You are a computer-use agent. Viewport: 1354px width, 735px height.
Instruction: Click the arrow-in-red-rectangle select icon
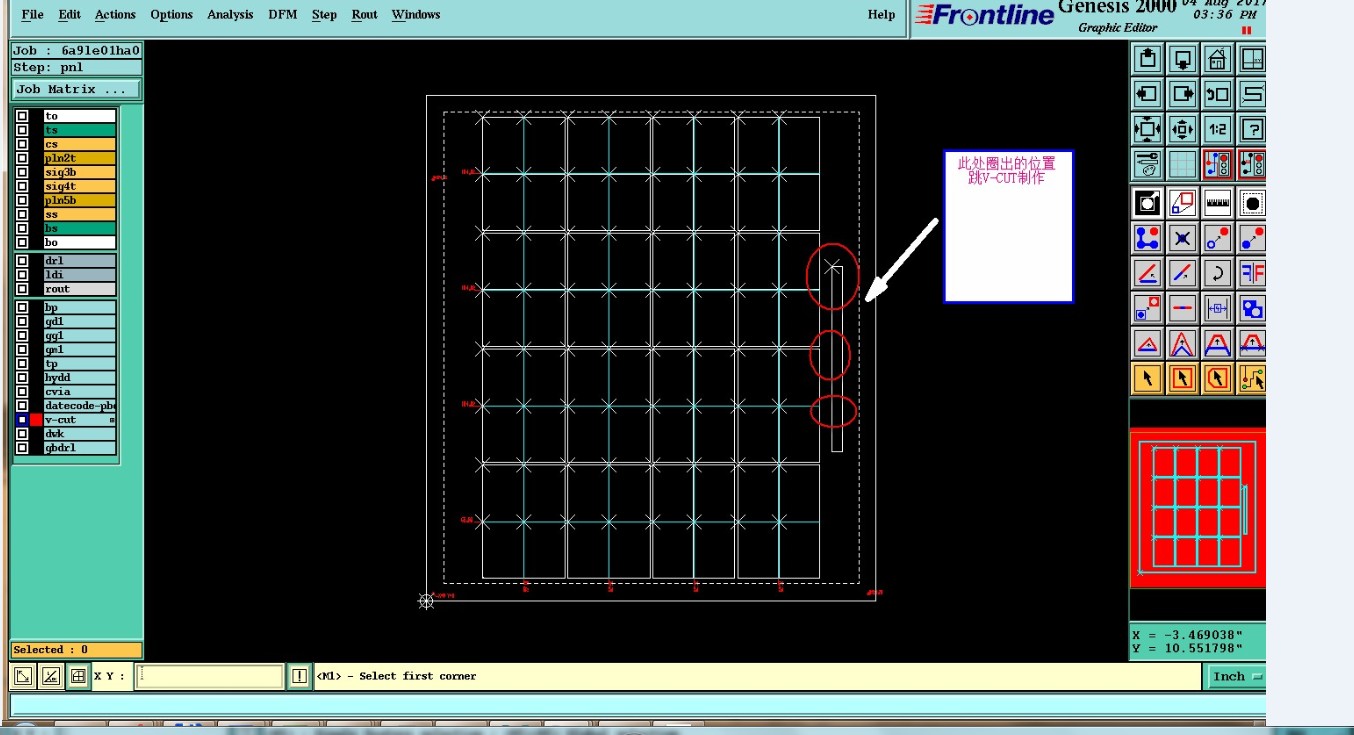(1182, 378)
